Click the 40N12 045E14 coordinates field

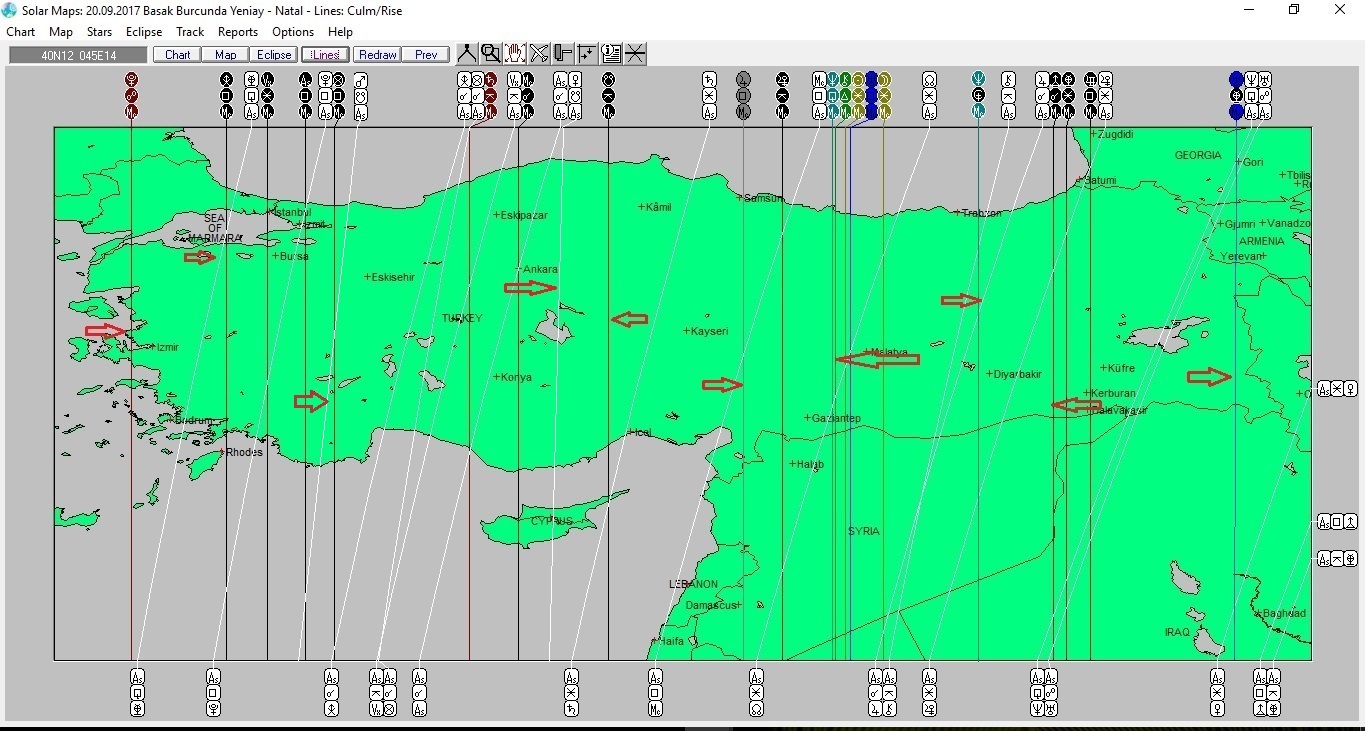tap(78, 55)
